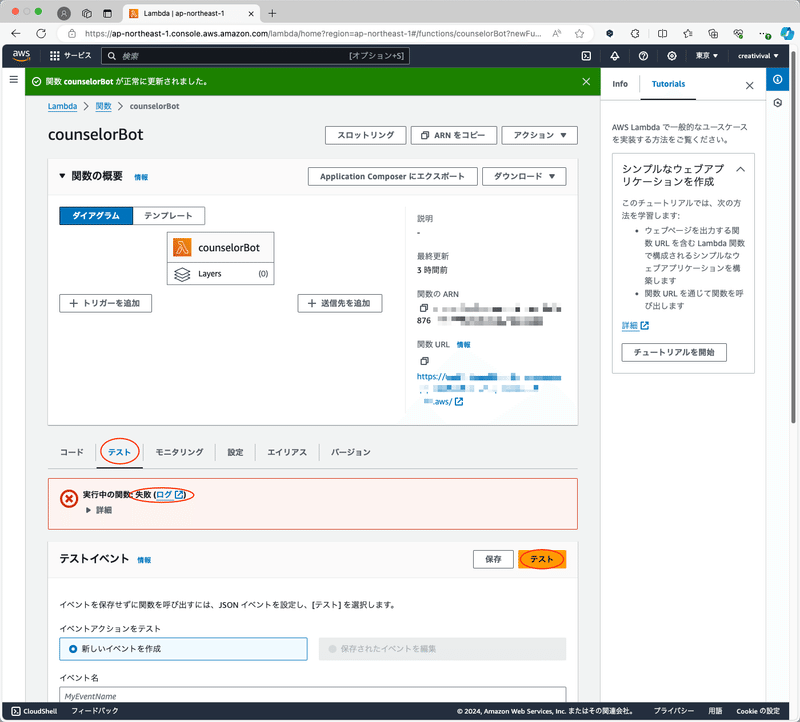Export to Application Composer

pyautogui.click(x=392, y=177)
